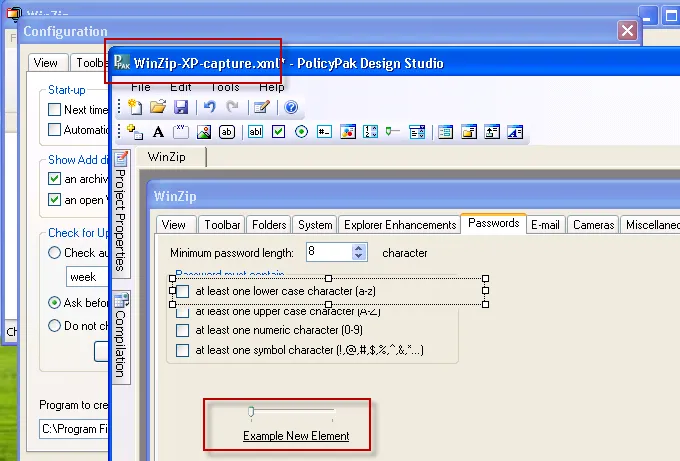The width and height of the screenshot is (680, 461).
Task: Toggle Automatic checkbox in Configuration window
Action: pos(54,129)
